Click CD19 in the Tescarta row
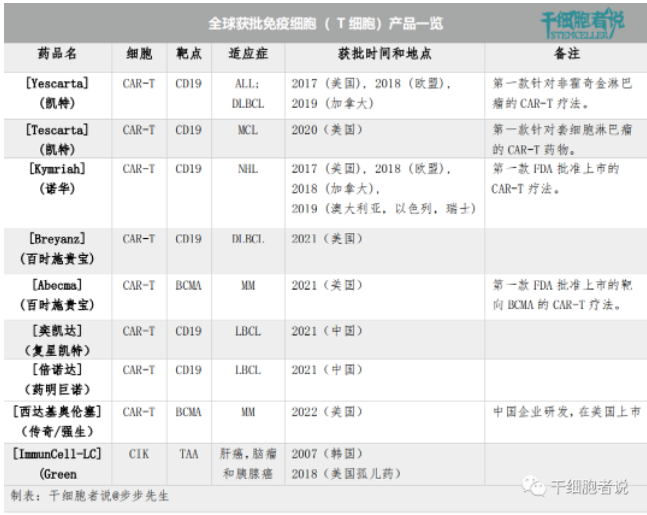647x515 pixels. [189, 130]
